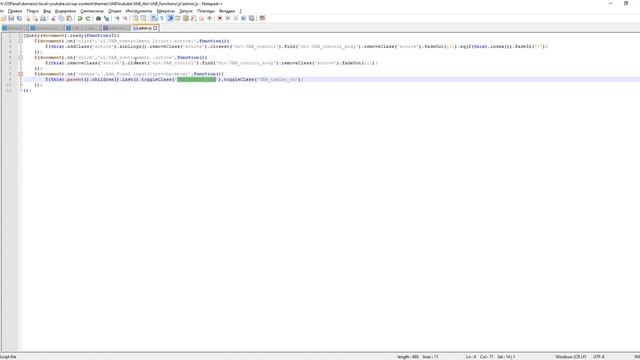Click the UTF-8 encoding status entry
This screenshot has width=640, height=360.
coord(598,357)
